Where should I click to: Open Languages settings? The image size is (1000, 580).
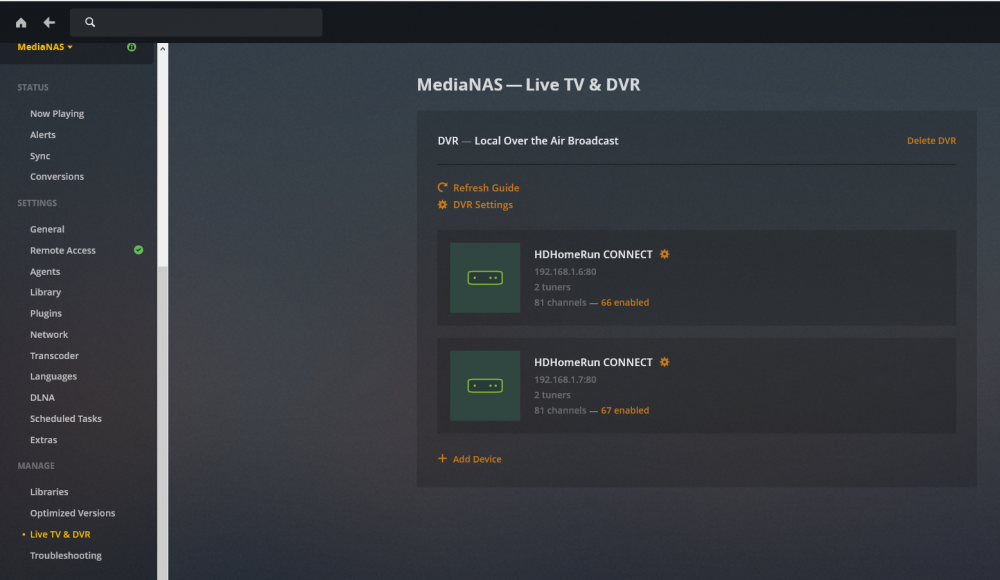[x=53, y=376]
